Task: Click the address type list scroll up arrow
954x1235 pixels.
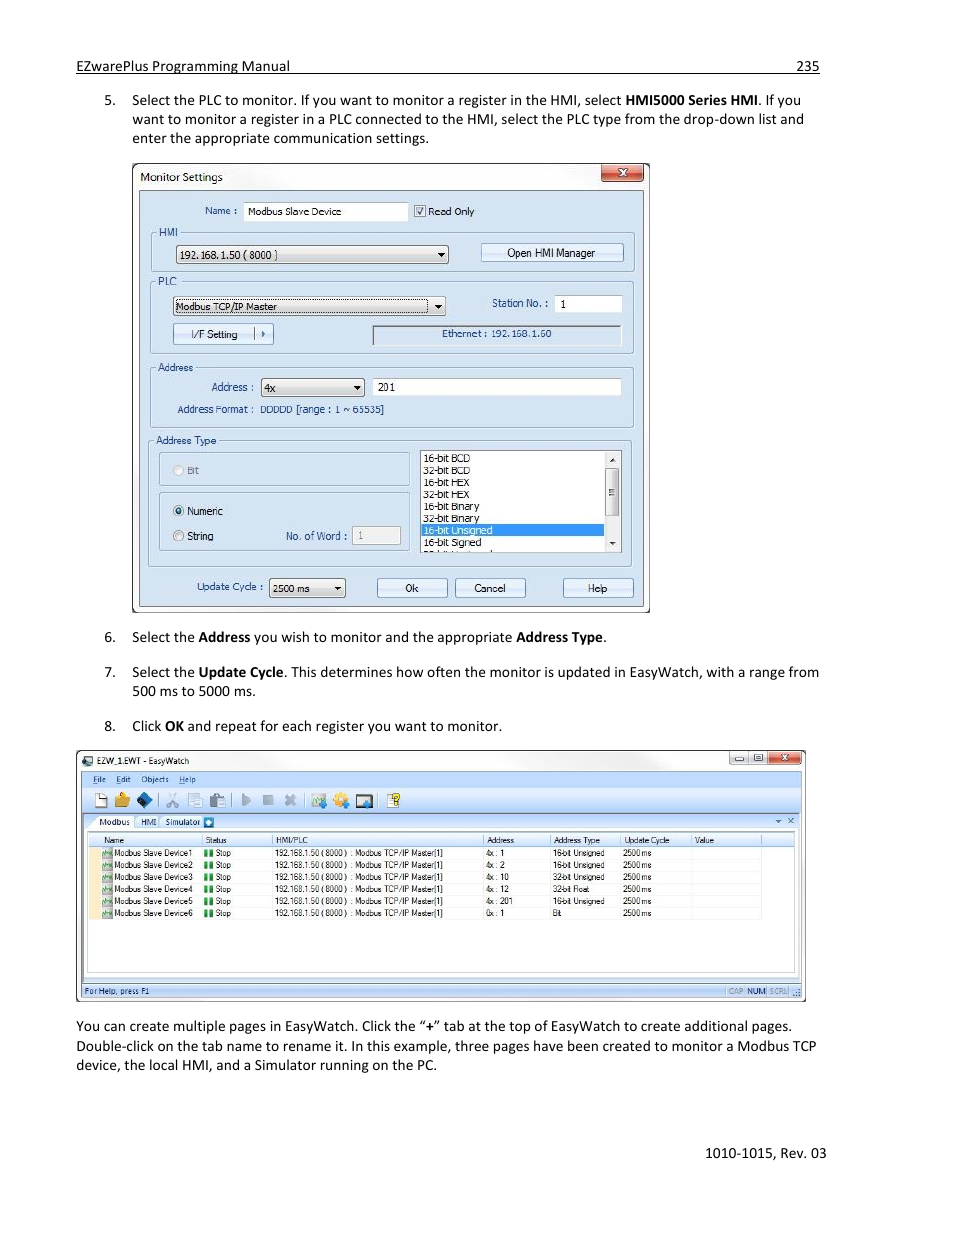Action: coord(612,460)
